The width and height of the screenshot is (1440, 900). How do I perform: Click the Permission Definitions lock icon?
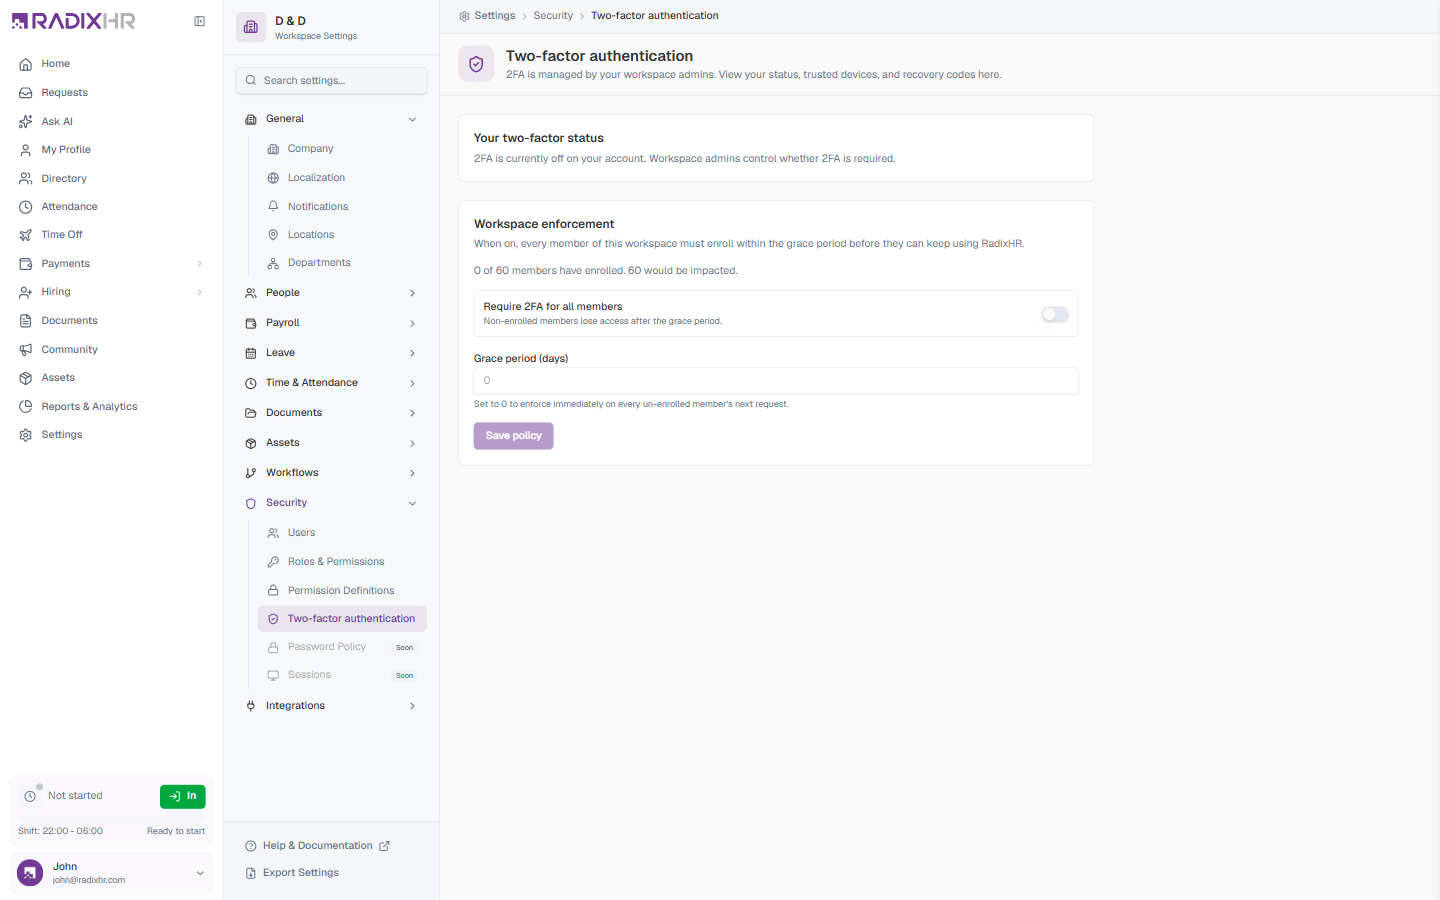[273, 591]
